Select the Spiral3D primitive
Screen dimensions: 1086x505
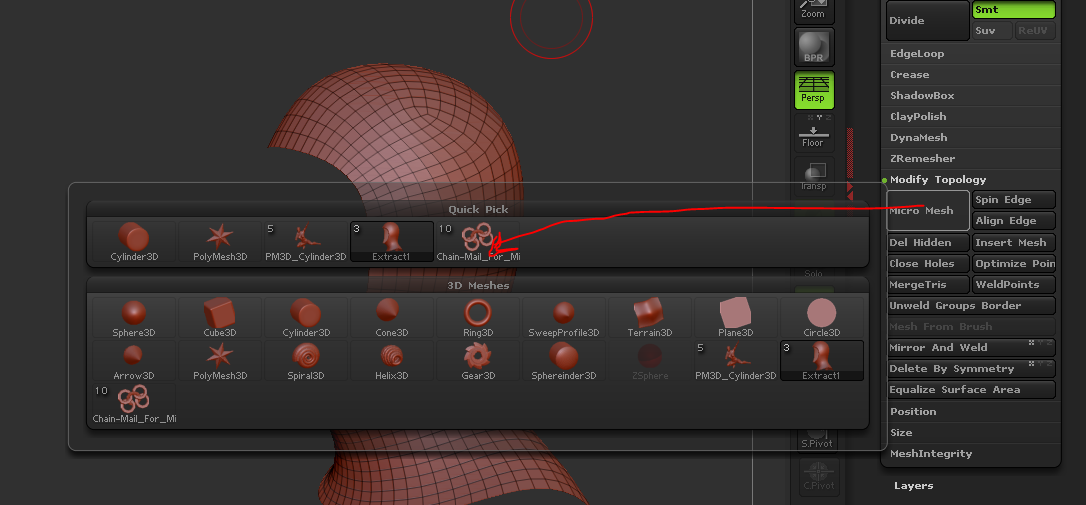pos(305,361)
